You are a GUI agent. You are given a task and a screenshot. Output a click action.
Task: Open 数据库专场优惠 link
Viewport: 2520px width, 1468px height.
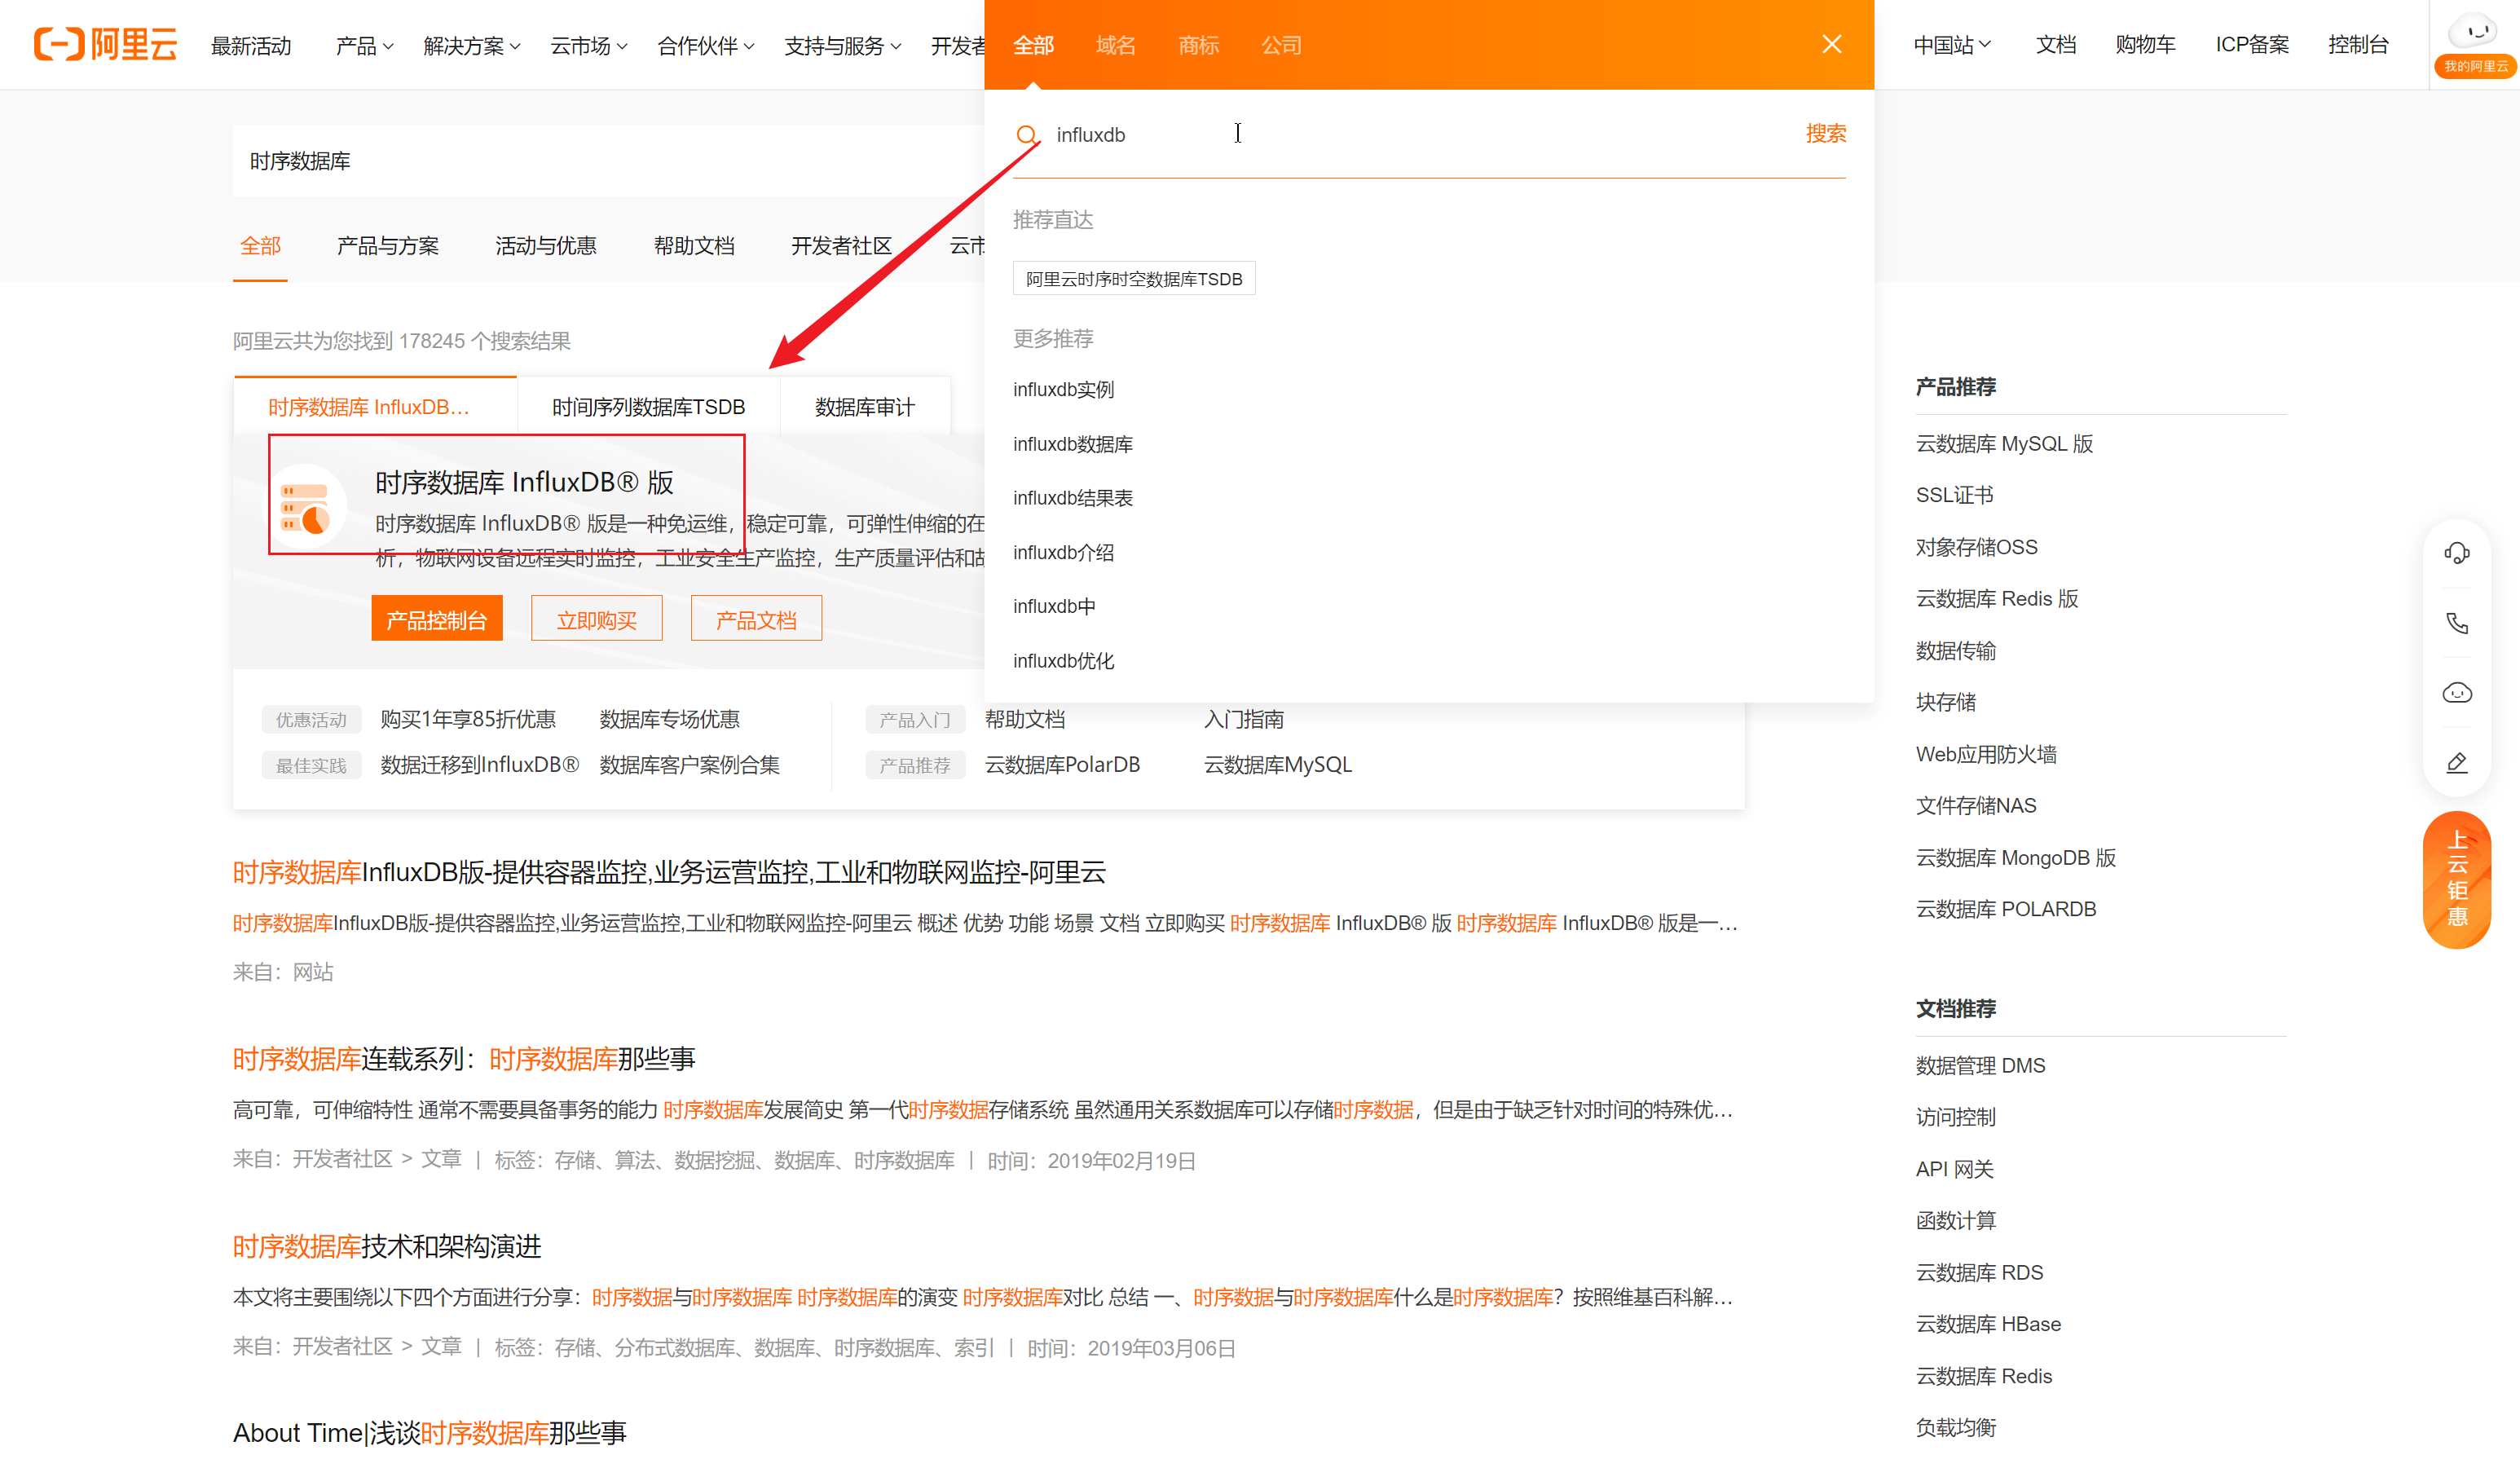click(x=669, y=720)
